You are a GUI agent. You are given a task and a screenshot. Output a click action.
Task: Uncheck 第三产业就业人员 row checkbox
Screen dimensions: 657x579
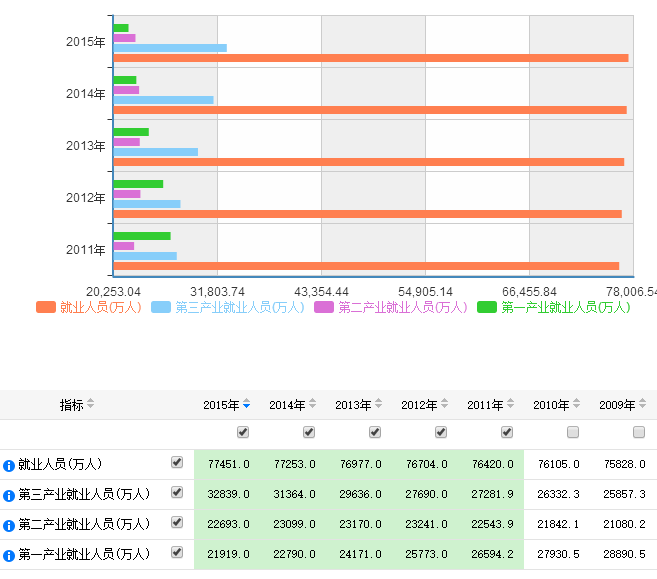tap(177, 492)
